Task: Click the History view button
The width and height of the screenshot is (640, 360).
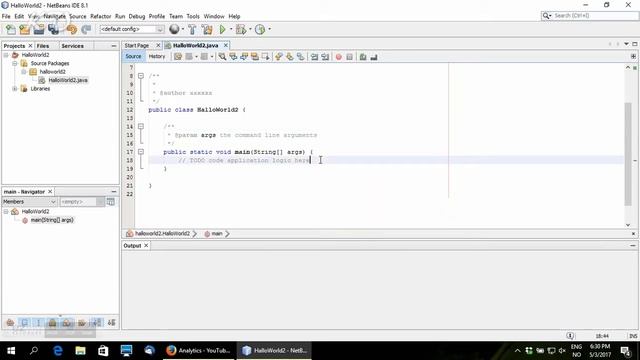Action: (x=157, y=57)
